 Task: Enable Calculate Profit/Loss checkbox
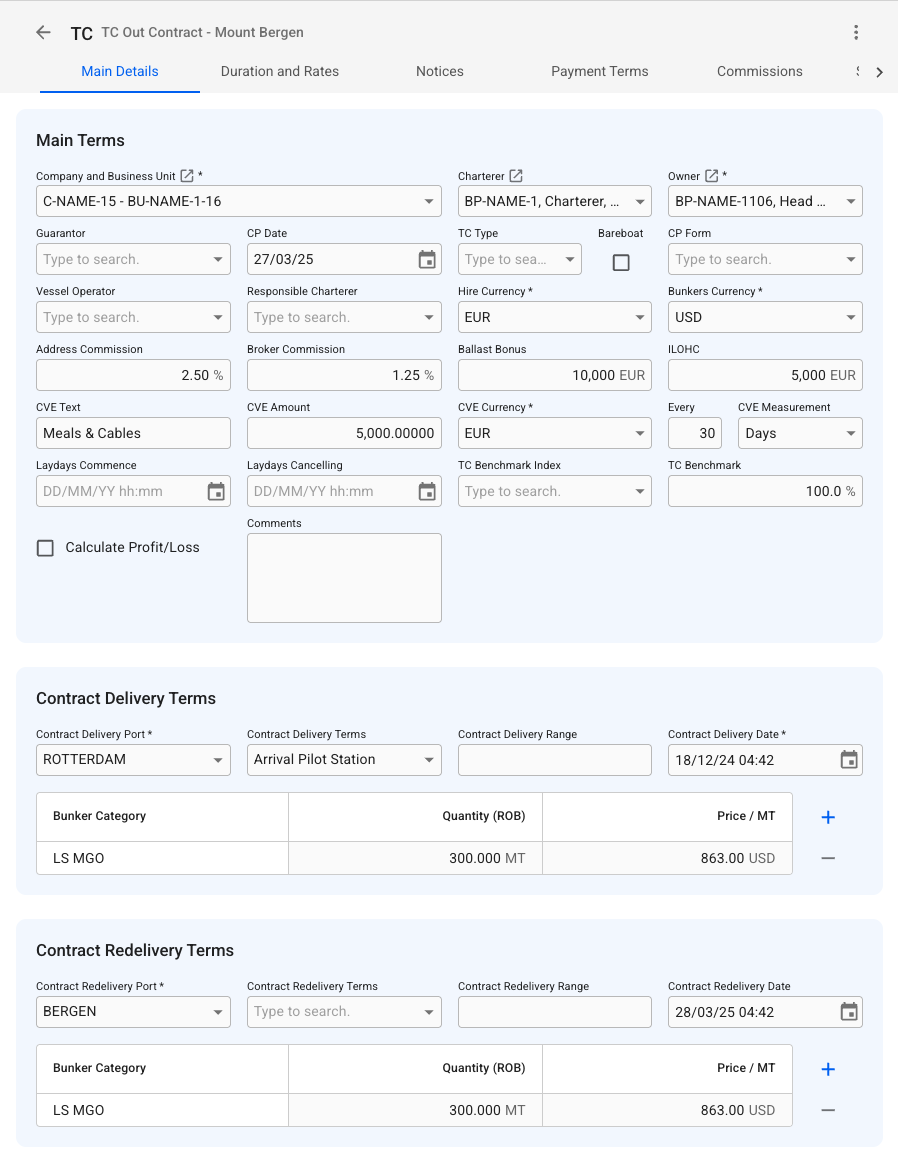45,548
